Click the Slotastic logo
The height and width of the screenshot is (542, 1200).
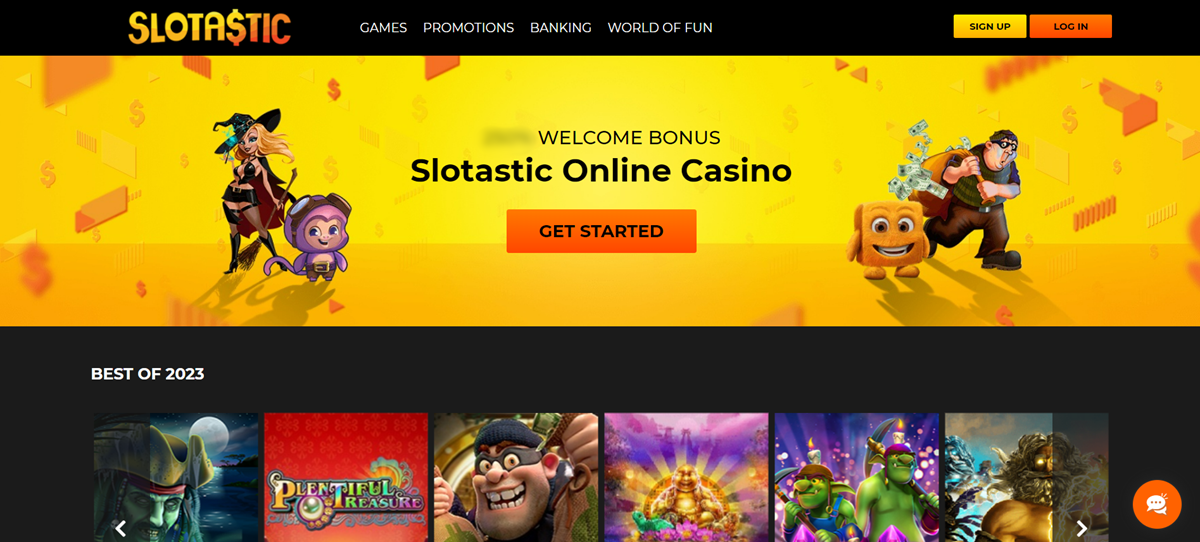(209, 27)
